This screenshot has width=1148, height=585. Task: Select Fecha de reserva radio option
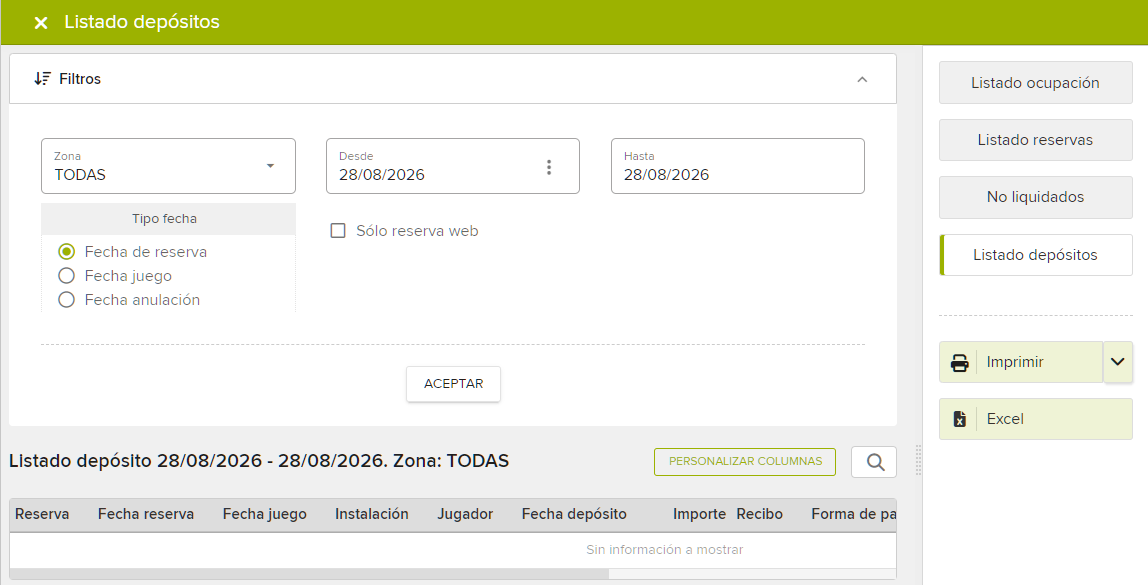[x=67, y=252]
